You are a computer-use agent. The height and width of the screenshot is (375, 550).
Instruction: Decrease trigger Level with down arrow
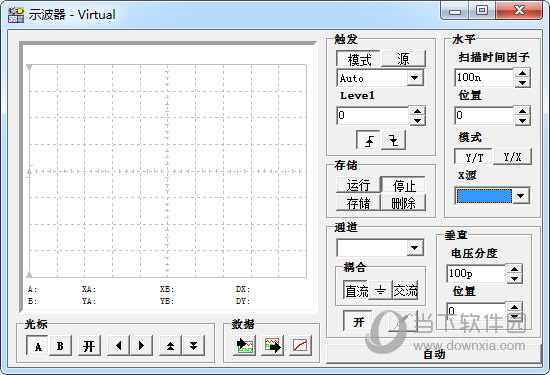(x=417, y=121)
